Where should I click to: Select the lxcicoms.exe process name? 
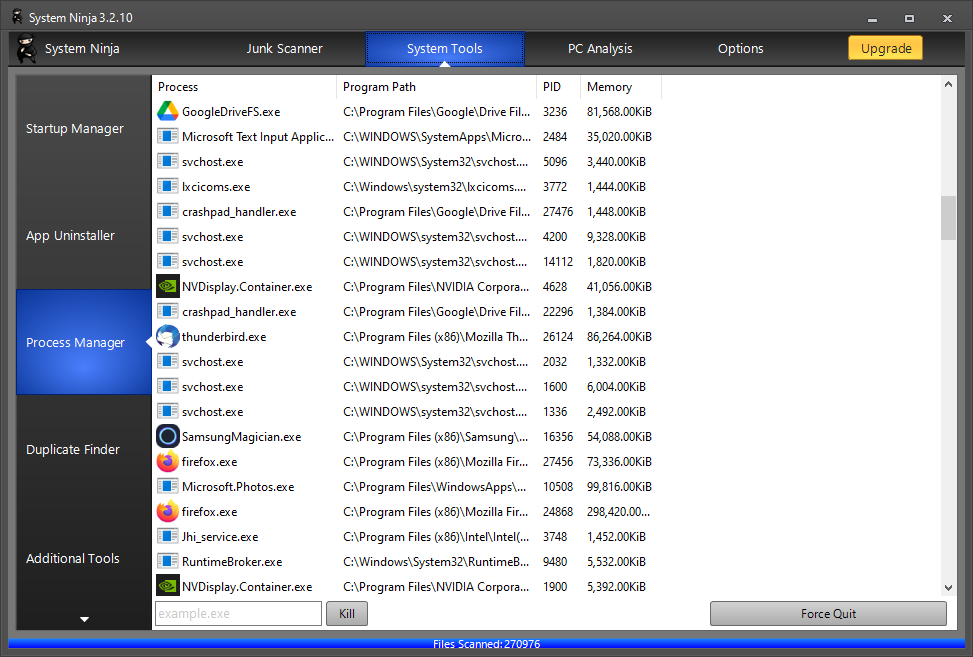[216, 187]
